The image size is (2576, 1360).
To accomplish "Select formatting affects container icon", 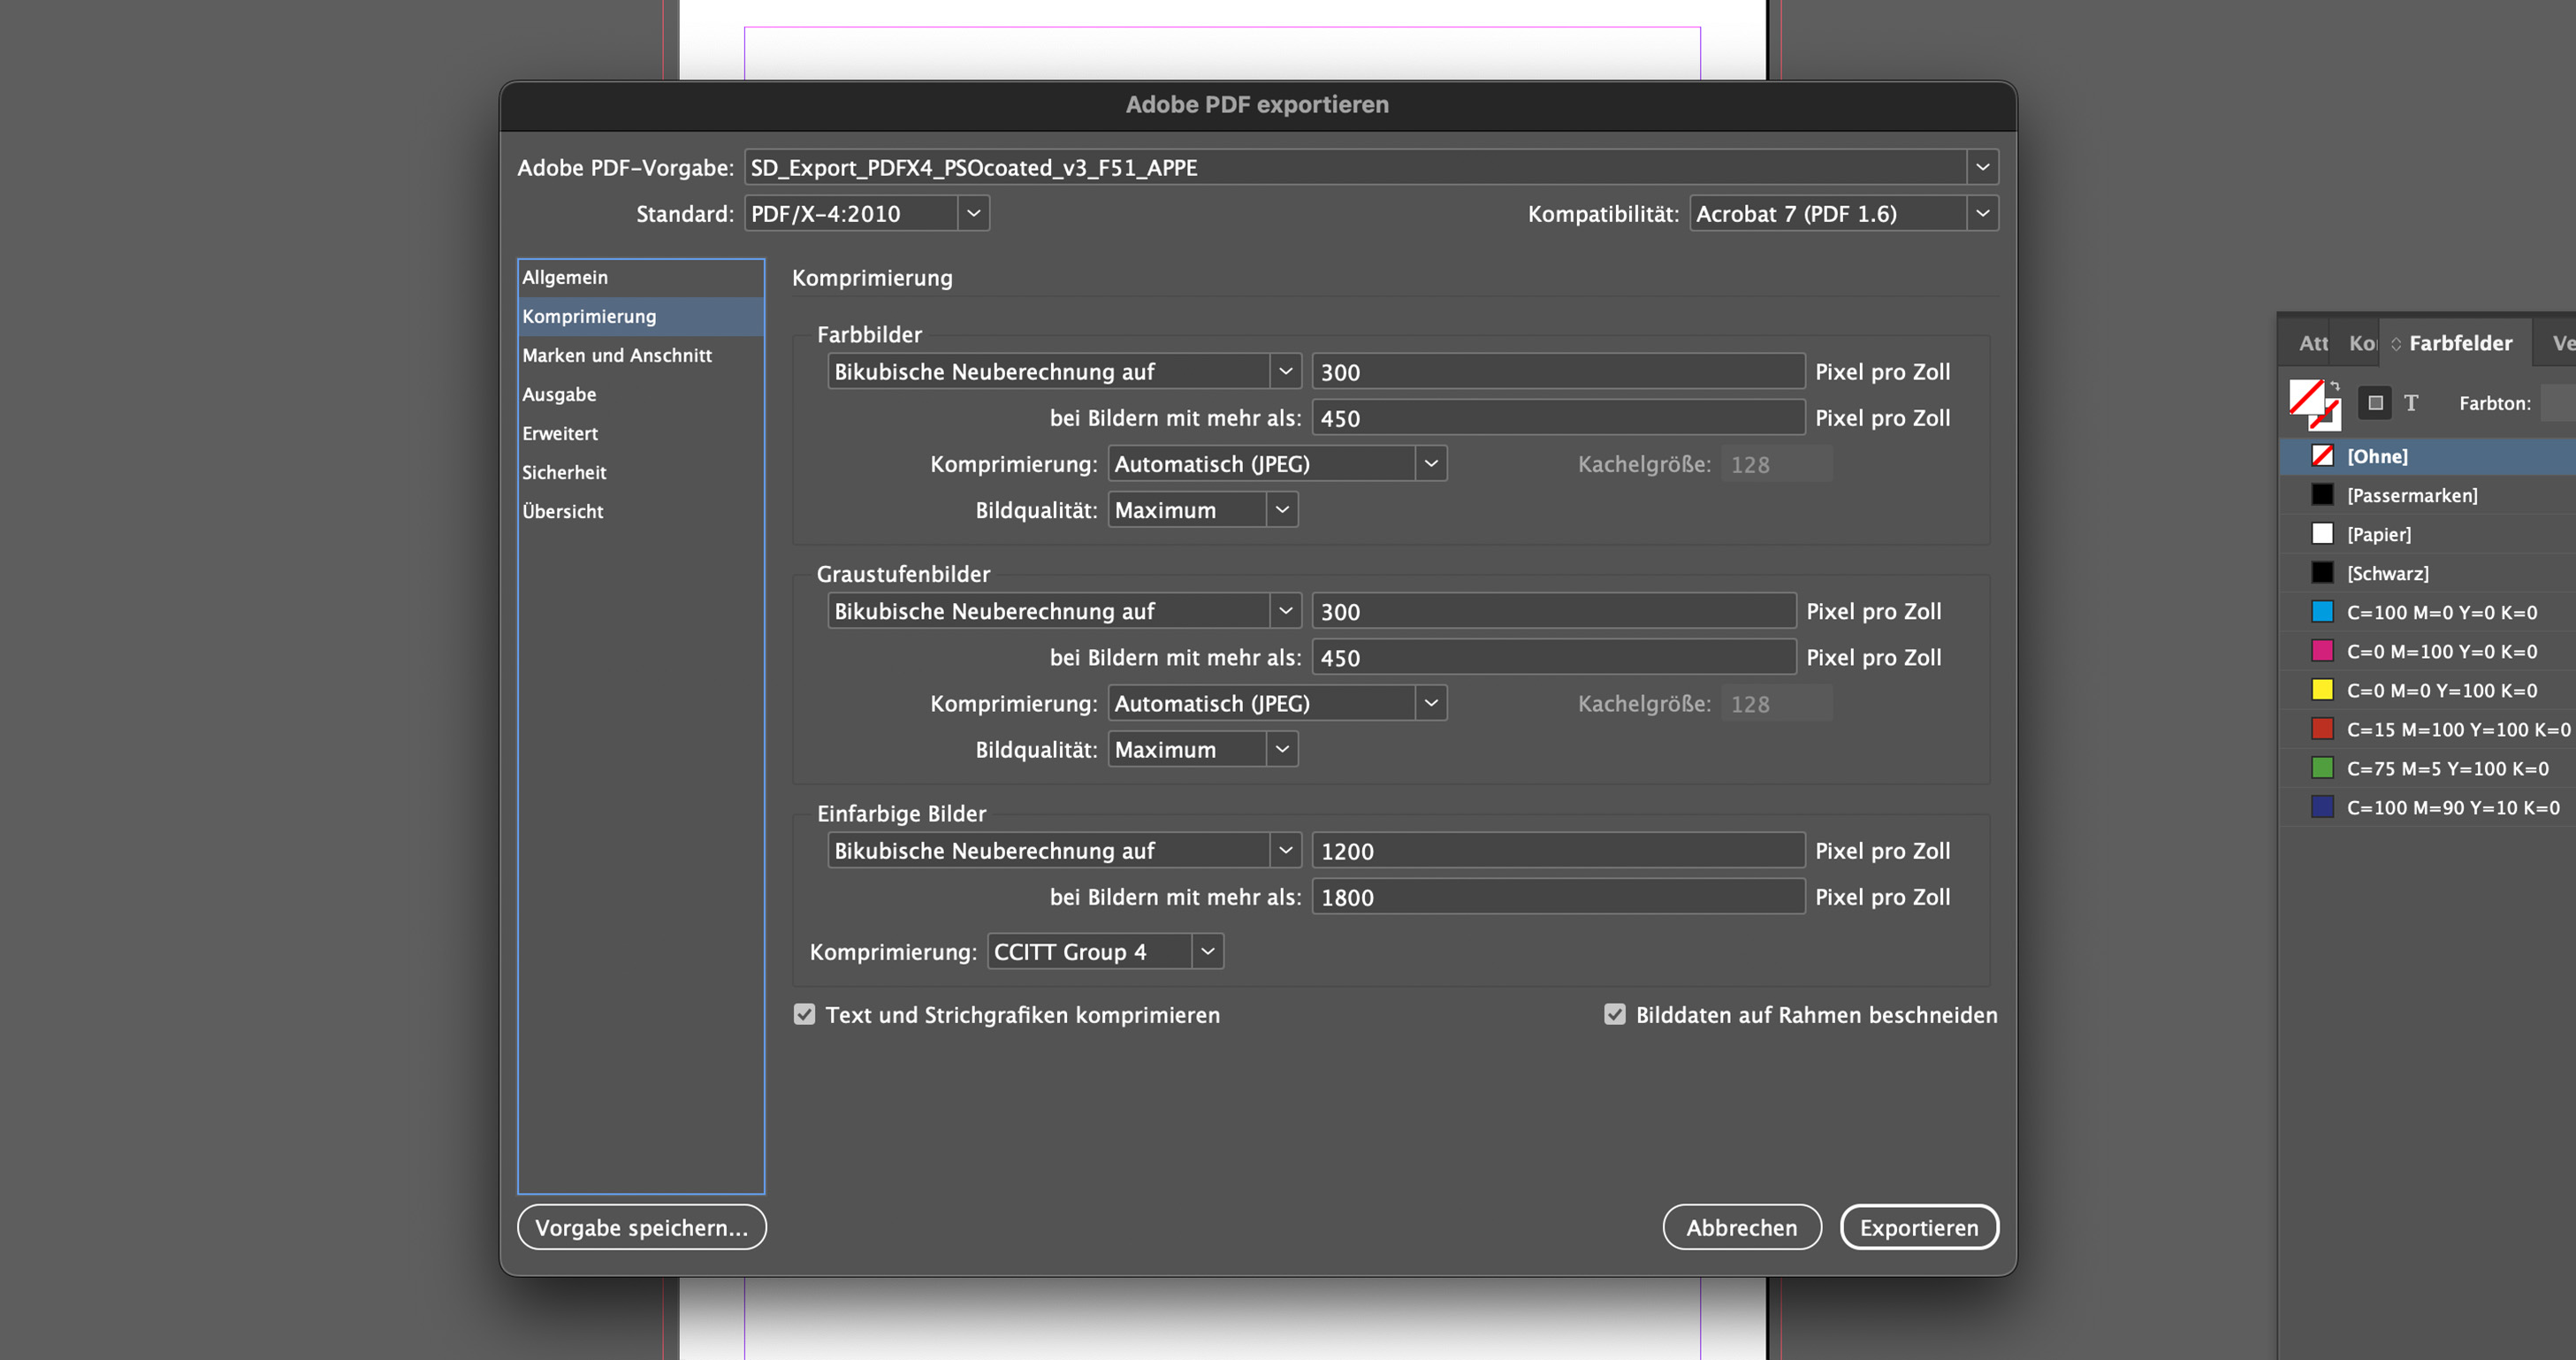I will (x=2375, y=403).
